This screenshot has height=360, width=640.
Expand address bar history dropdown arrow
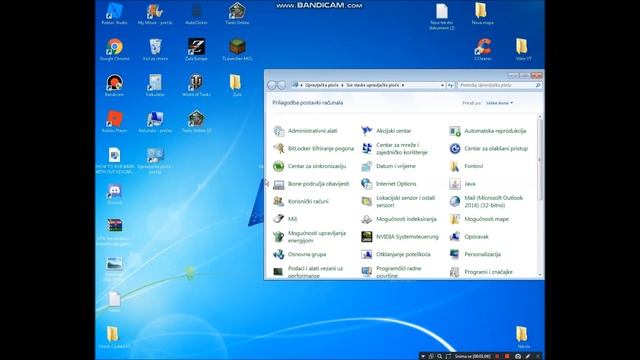pos(442,85)
